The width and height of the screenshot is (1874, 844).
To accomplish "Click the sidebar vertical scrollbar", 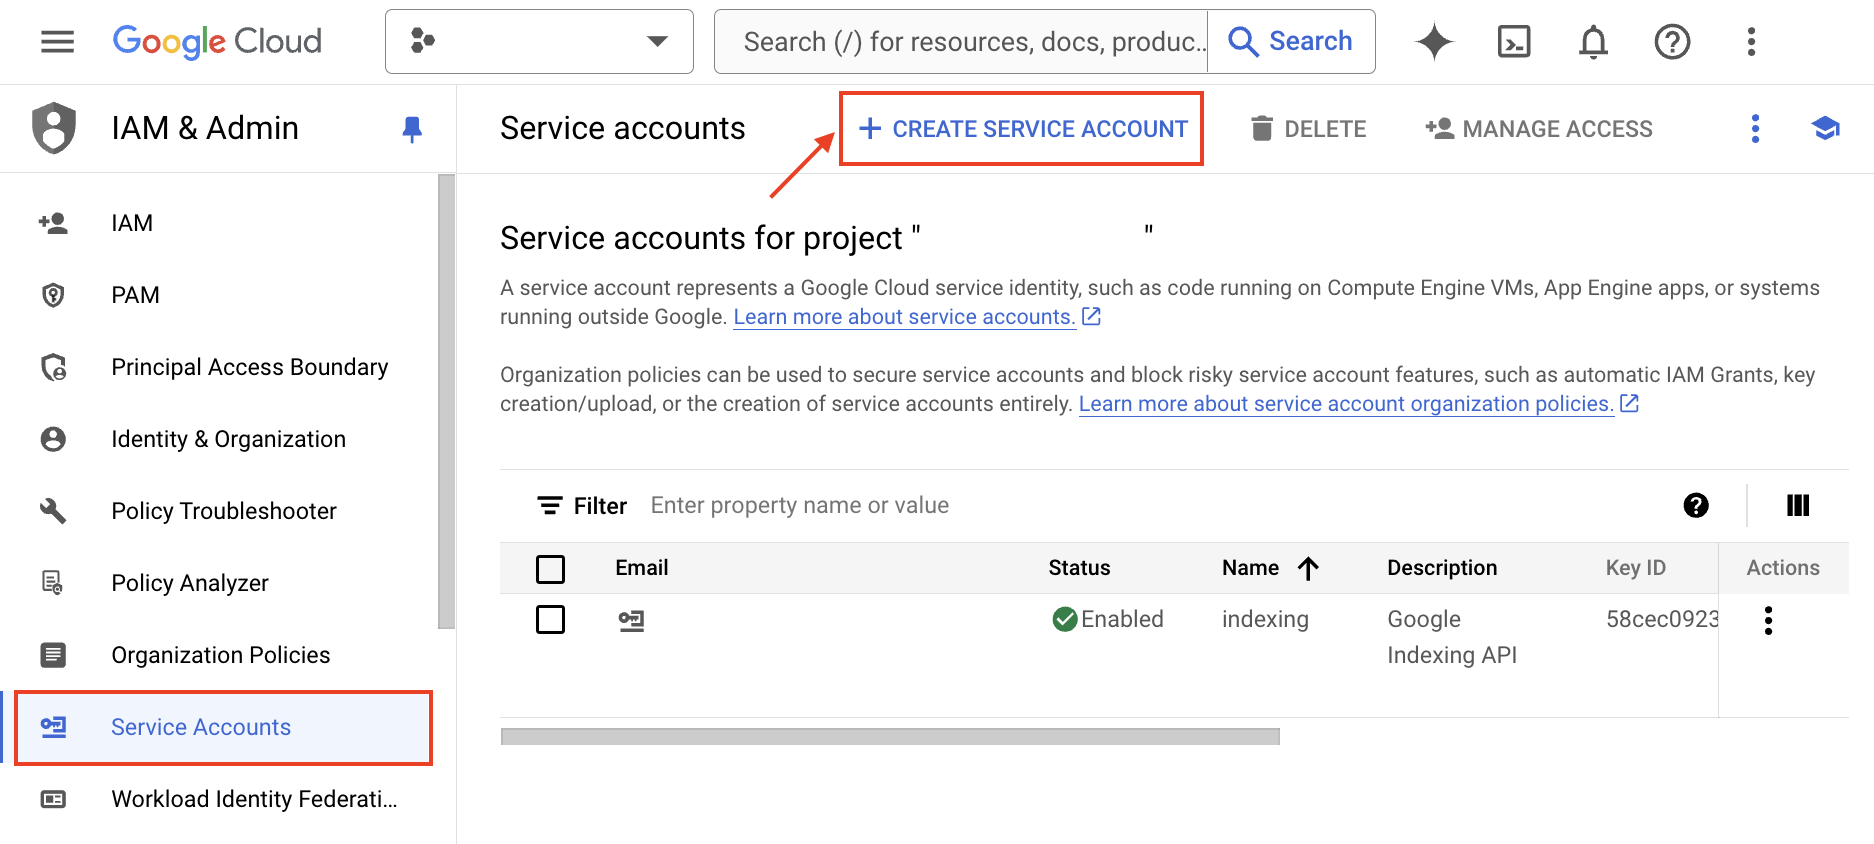I will click(446, 401).
